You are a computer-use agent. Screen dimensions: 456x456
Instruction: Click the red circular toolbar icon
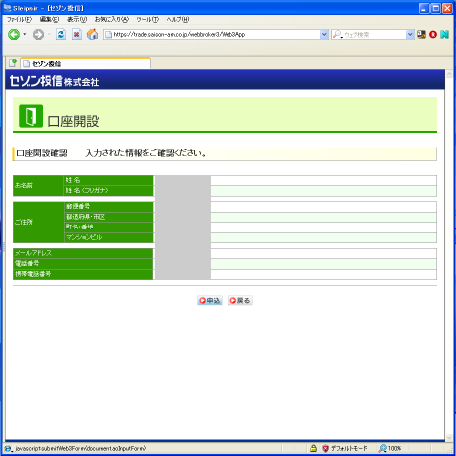[x=433, y=34]
